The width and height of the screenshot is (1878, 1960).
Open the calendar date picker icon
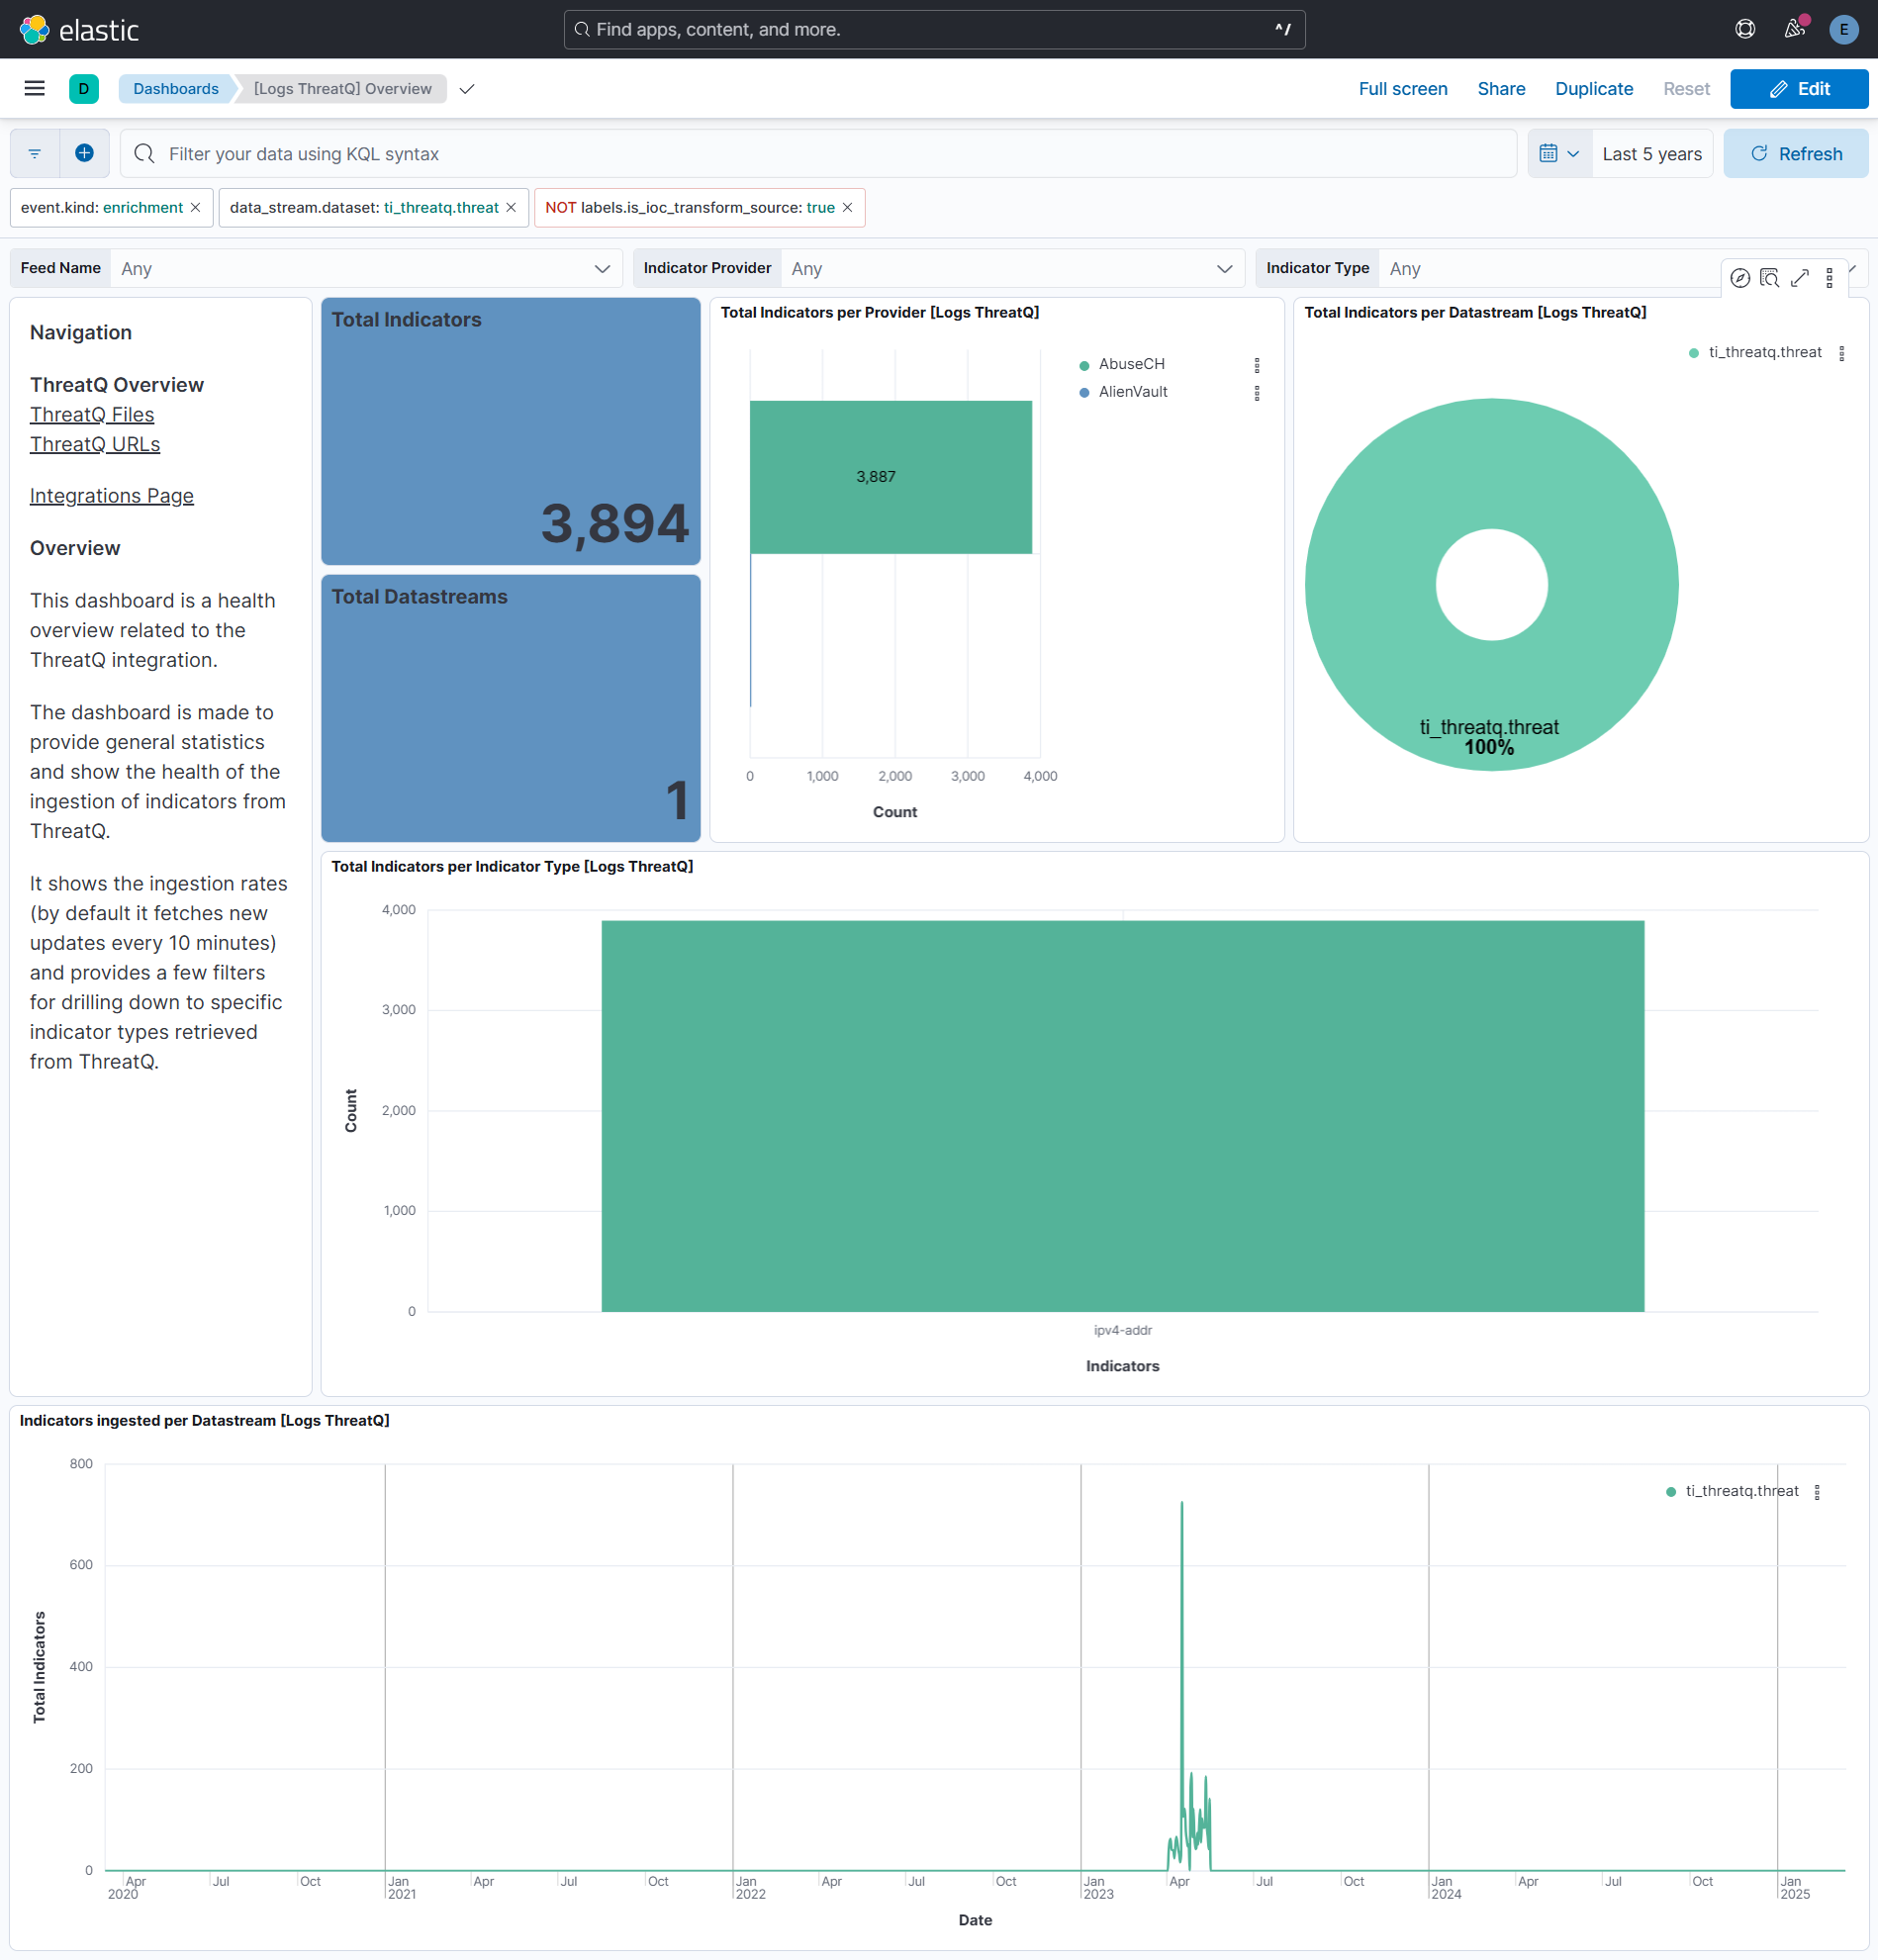pyautogui.click(x=1553, y=153)
